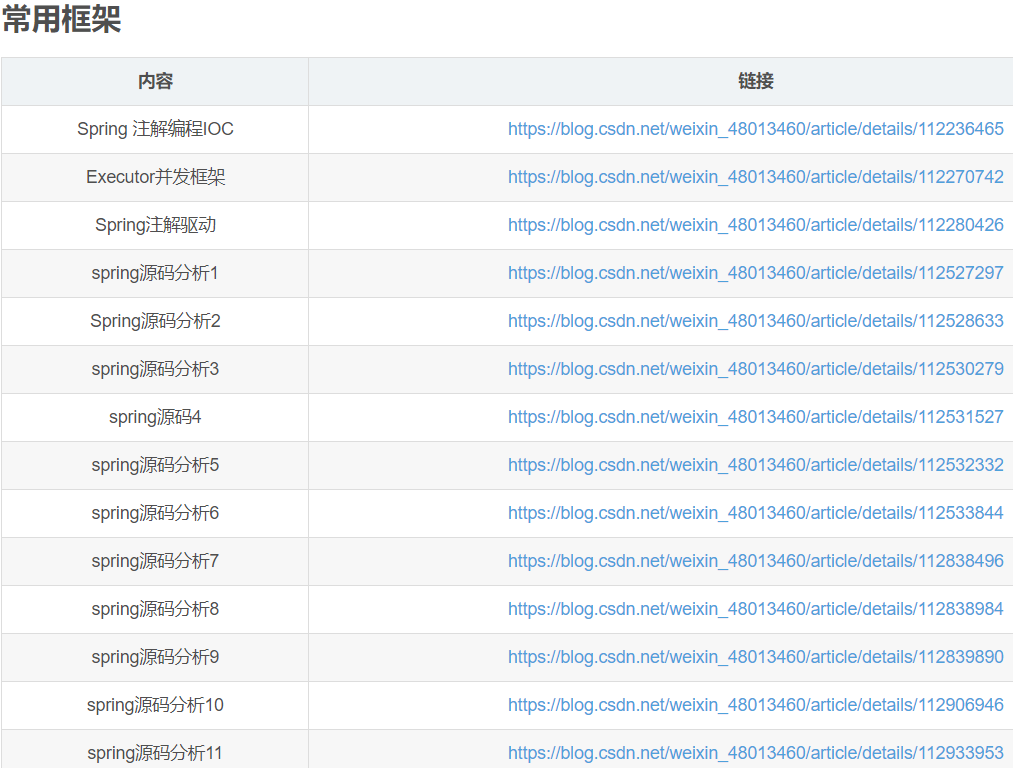Open link ending in 112528633
Screen dimensions: 1013x768
pos(755,321)
